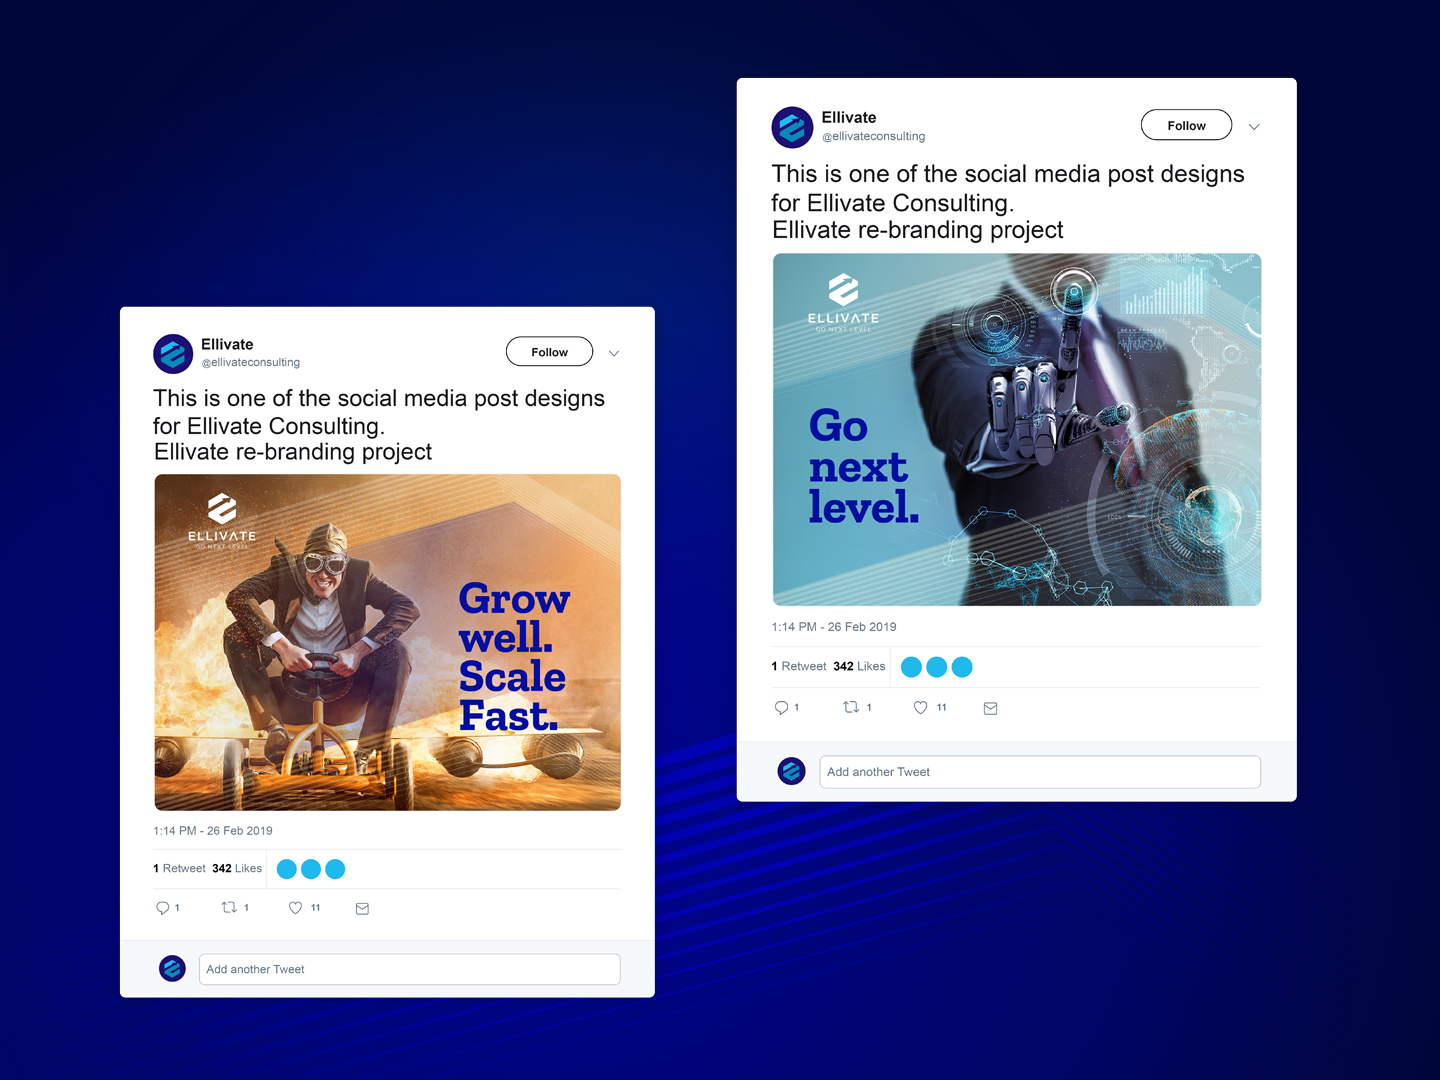Click the reply icon on the right tweet
This screenshot has height=1080, width=1440.
[782, 708]
